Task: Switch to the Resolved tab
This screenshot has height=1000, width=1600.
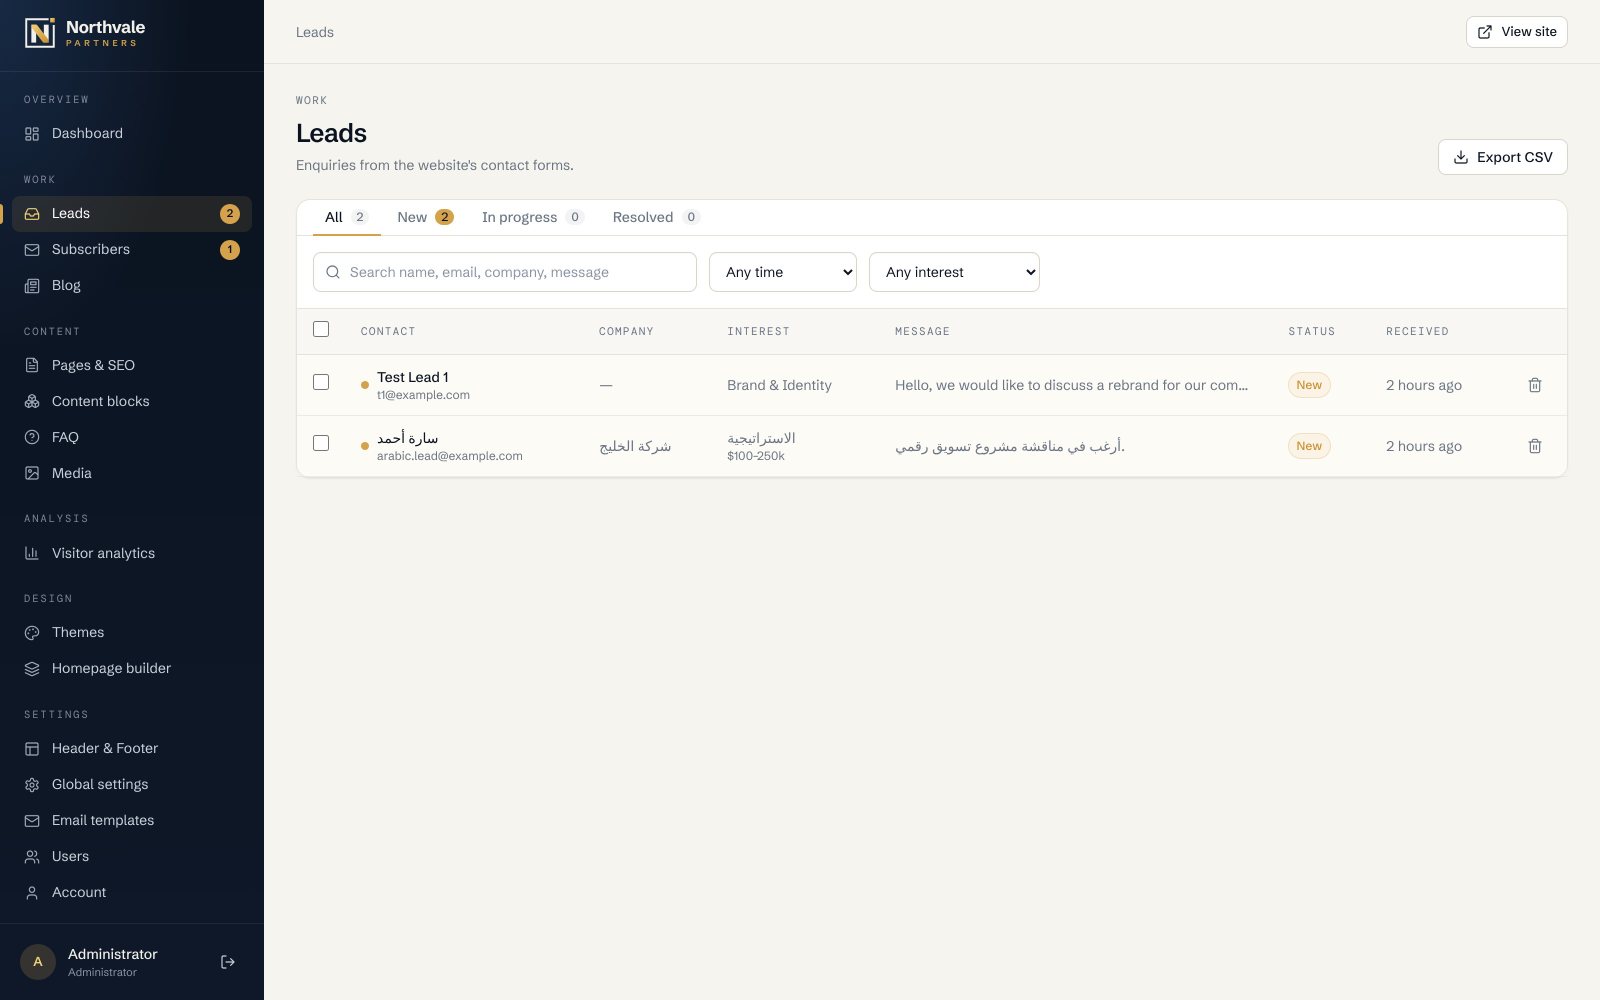Action: (x=655, y=217)
